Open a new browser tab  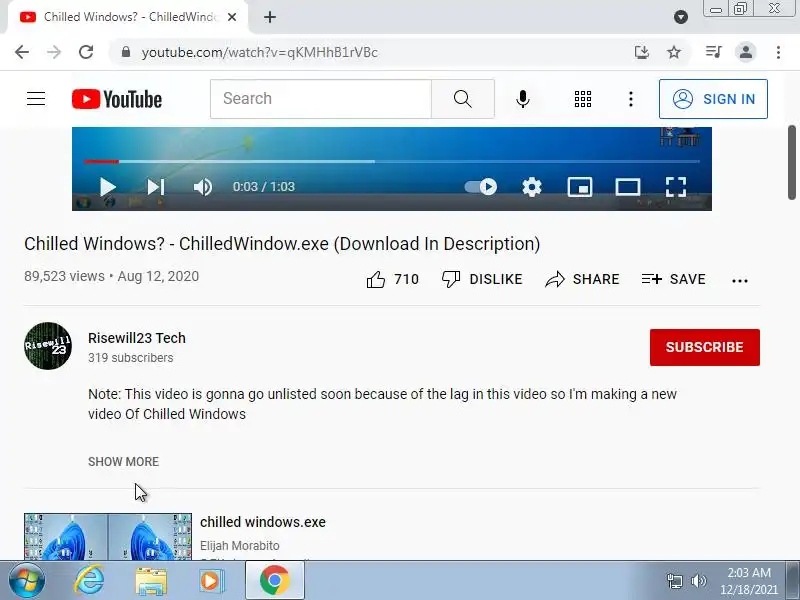click(x=270, y=17)
